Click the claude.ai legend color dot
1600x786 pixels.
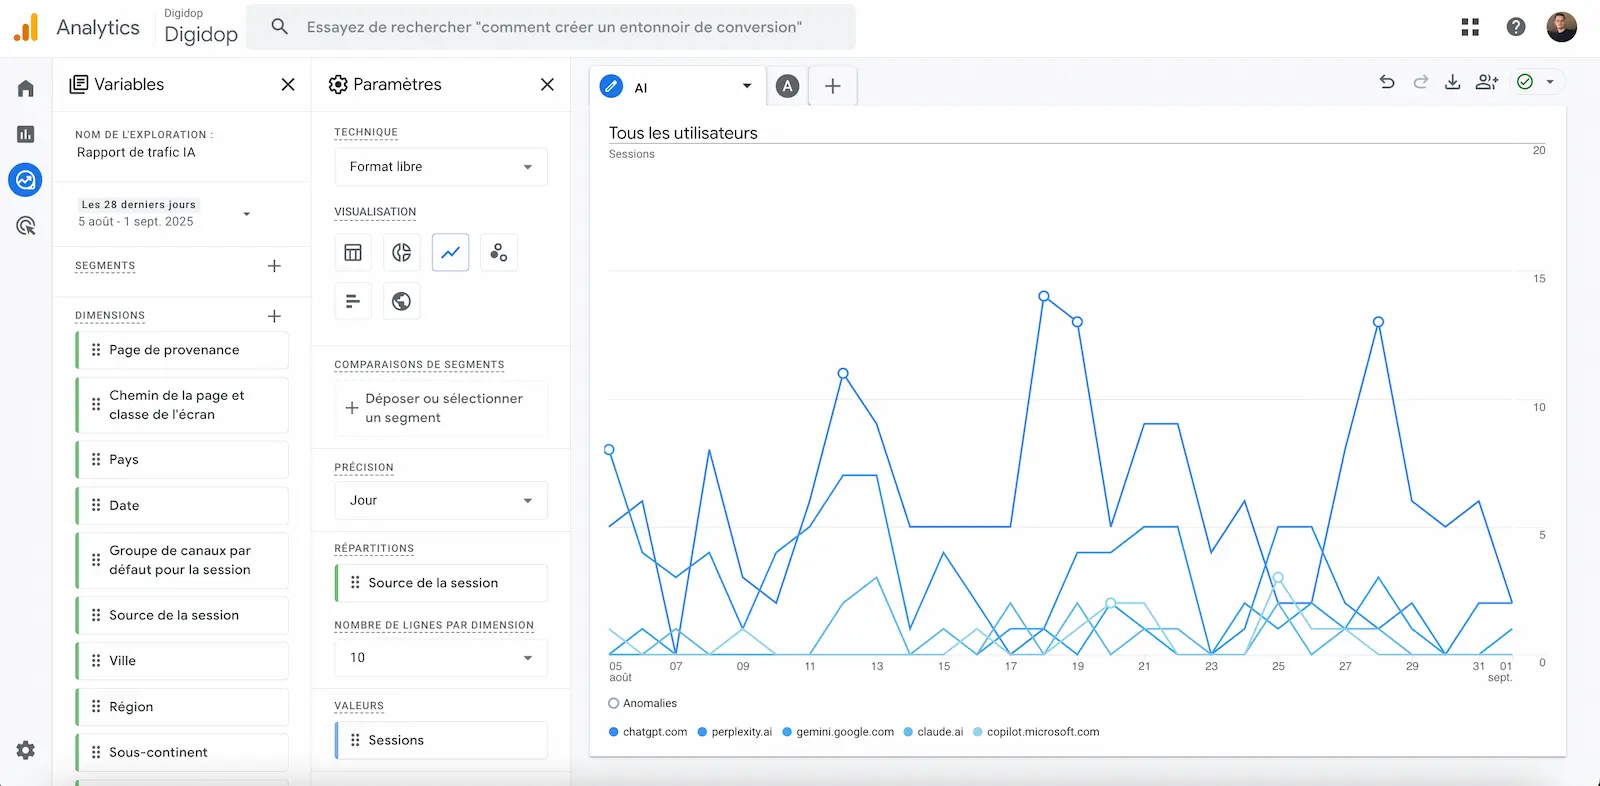tap(908, 732)
